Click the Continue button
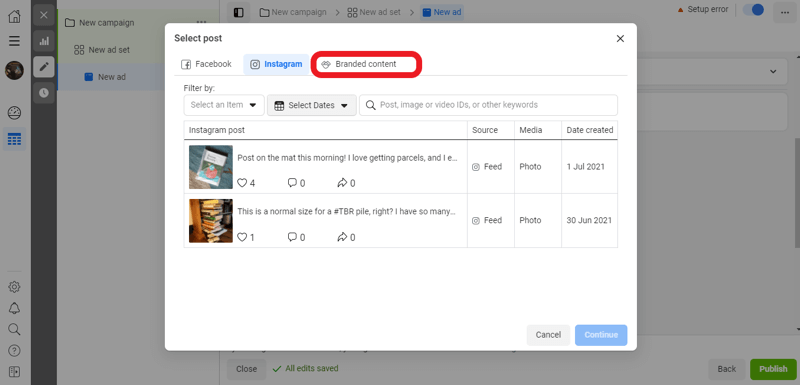 tap(601, 335)
